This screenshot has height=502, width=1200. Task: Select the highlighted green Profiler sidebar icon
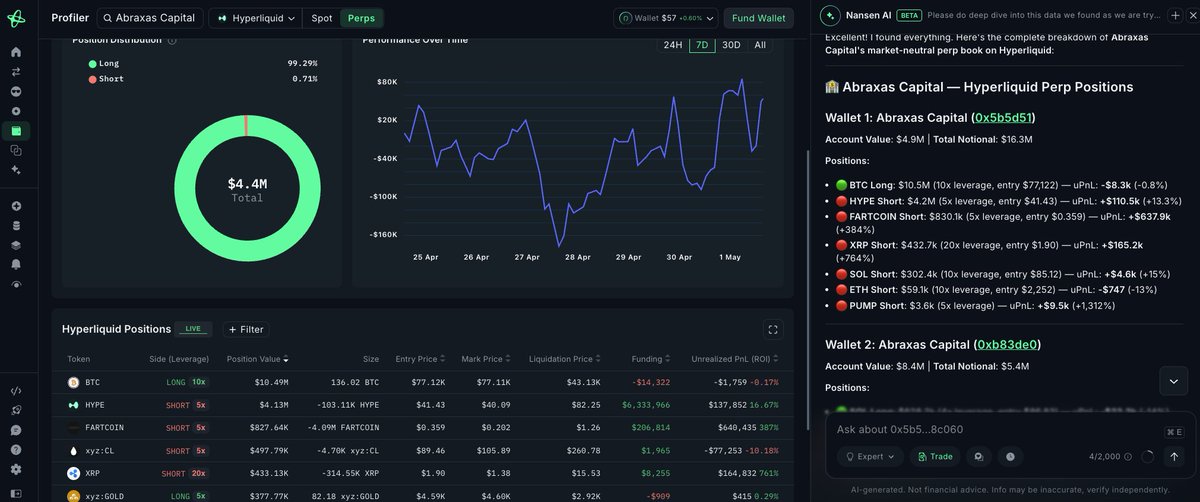pyautogui.click(x=16, y=131)
